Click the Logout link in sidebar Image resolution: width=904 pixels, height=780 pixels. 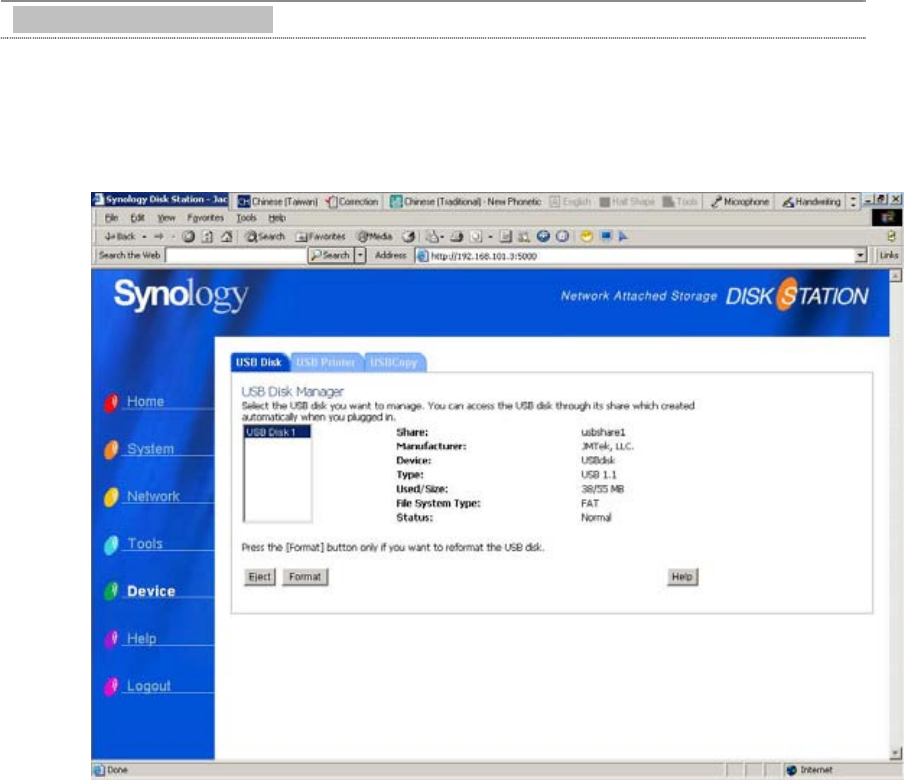[149, 686]
